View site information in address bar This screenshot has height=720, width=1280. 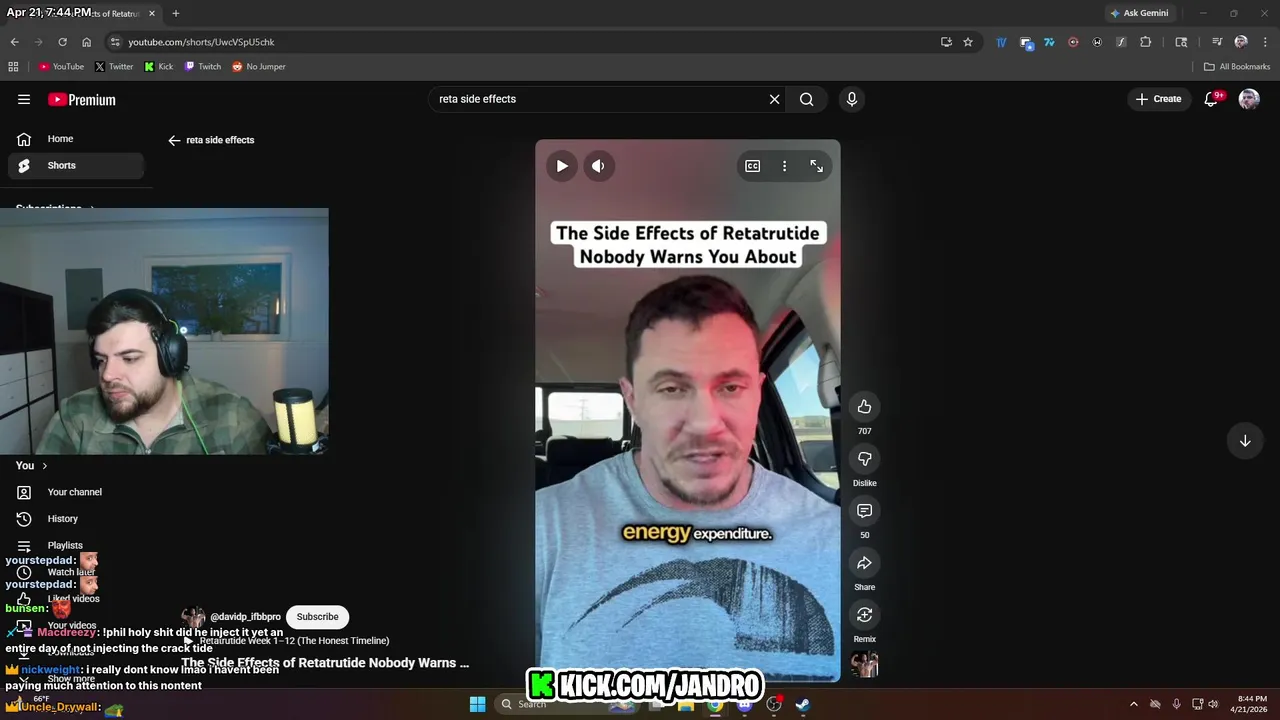115,42
